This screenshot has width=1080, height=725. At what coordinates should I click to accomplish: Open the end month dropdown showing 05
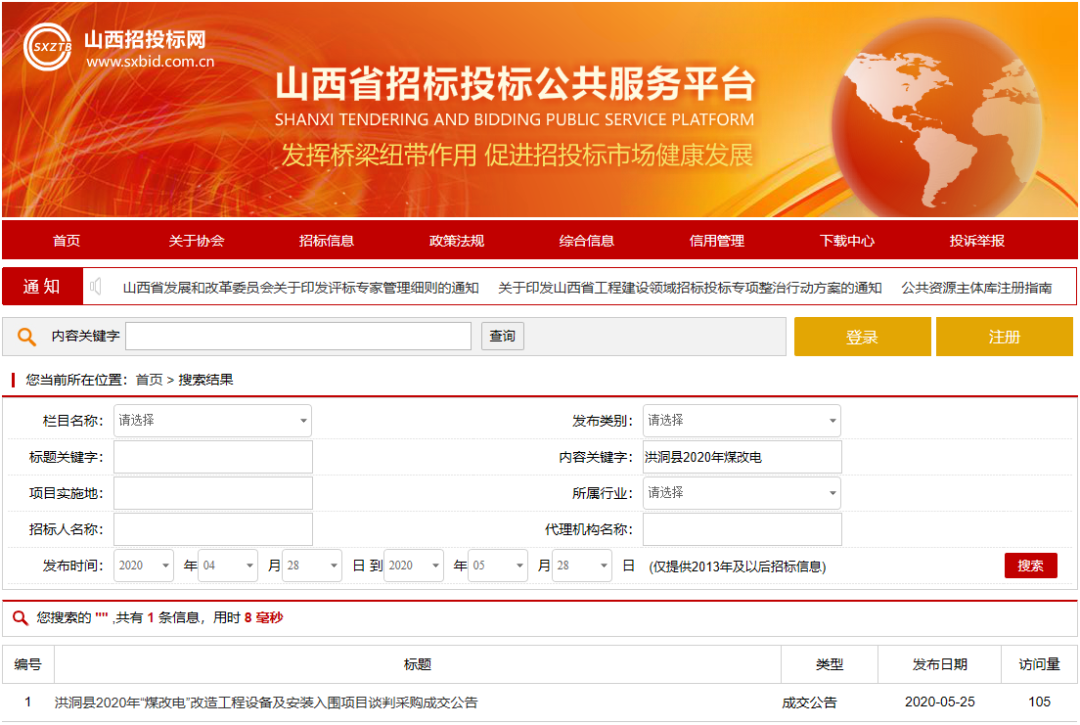coord(498,565)
